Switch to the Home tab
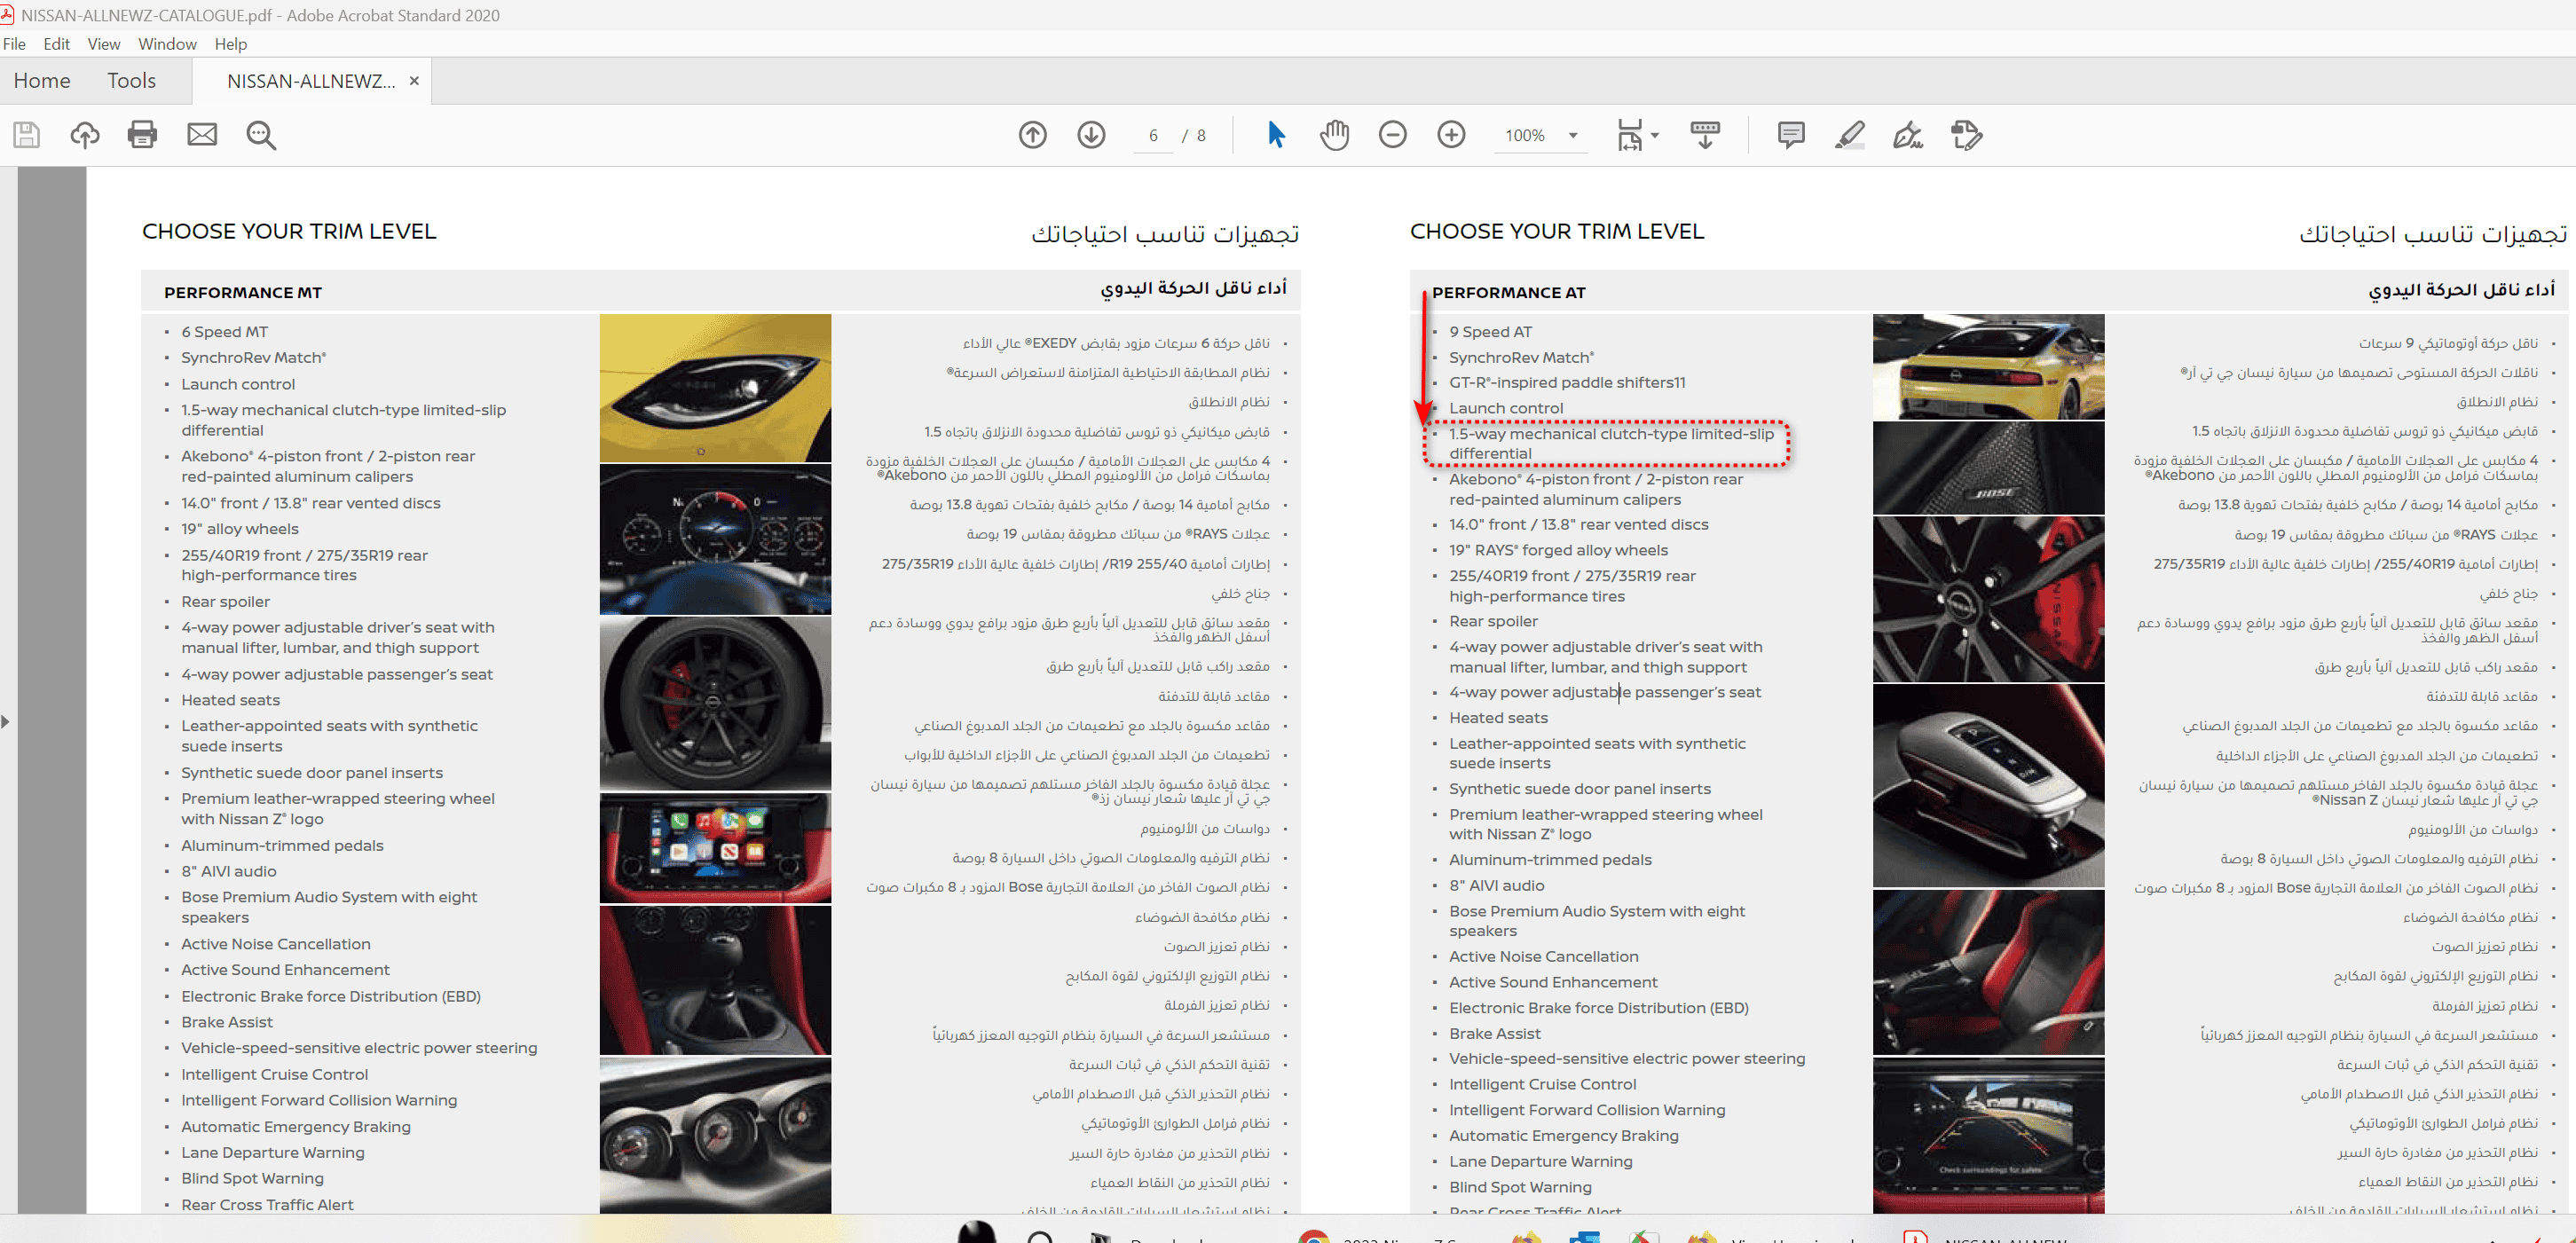 pyautogui.click(x=42, y=81)
